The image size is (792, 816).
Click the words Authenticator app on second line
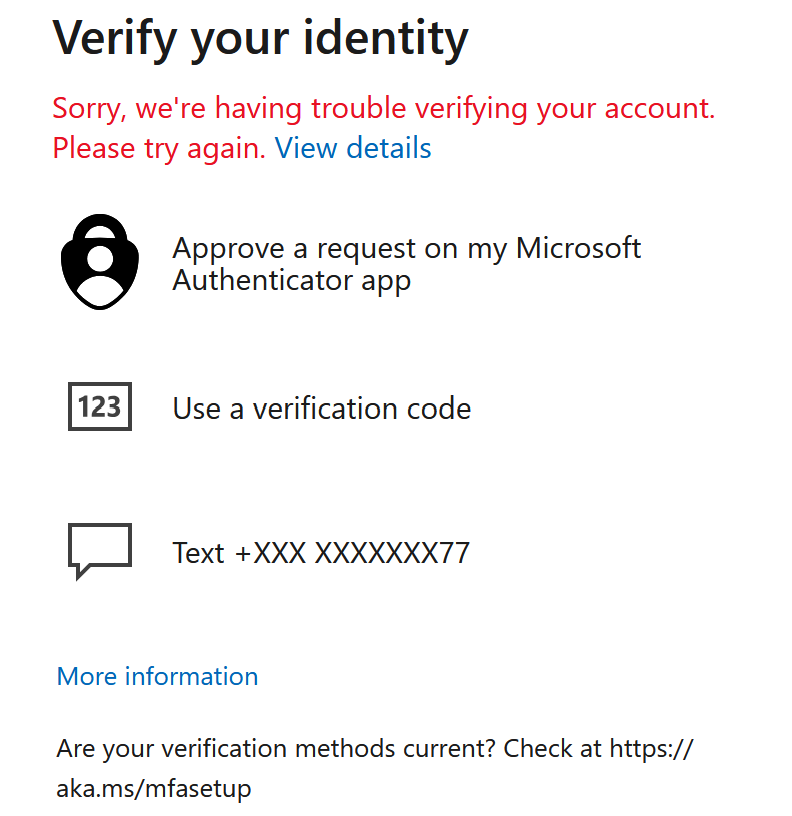pyautogui.click(x=291, y=280)
